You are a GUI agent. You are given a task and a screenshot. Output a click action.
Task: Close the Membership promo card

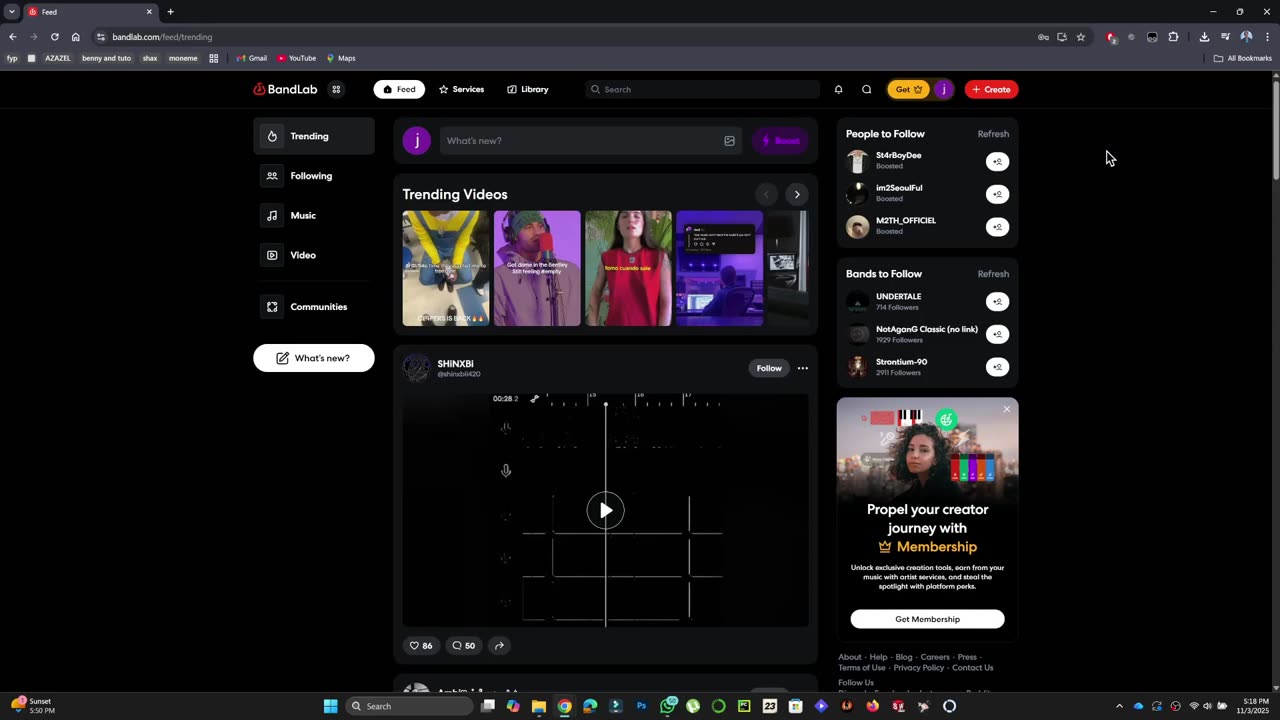tap(1006, 409)
